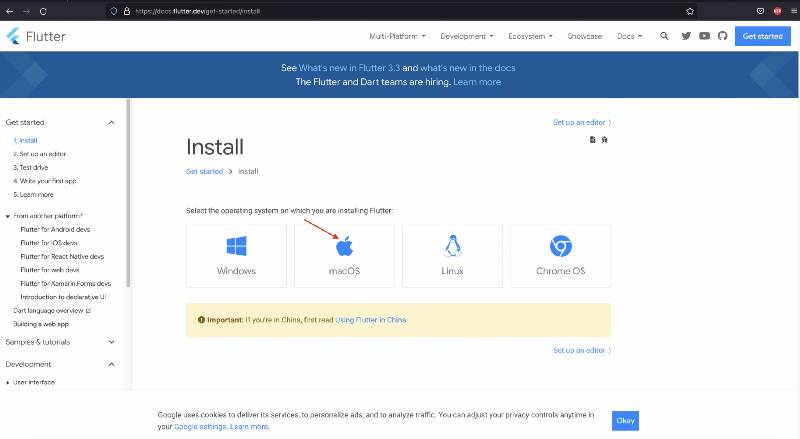Click bottom Set up an editor link
The width and height of the screenshot is (800, 439).
click(x=582, y=350)
